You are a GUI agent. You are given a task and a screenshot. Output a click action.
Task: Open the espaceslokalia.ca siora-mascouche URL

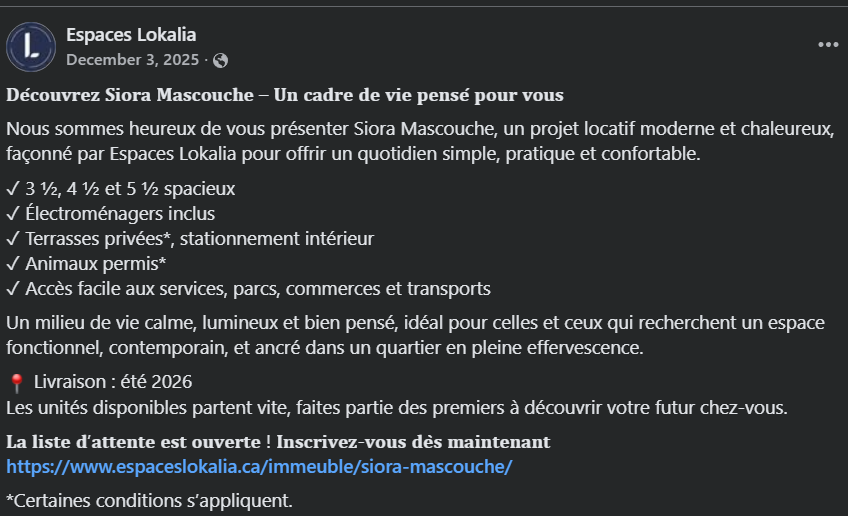tap(259, 467)
